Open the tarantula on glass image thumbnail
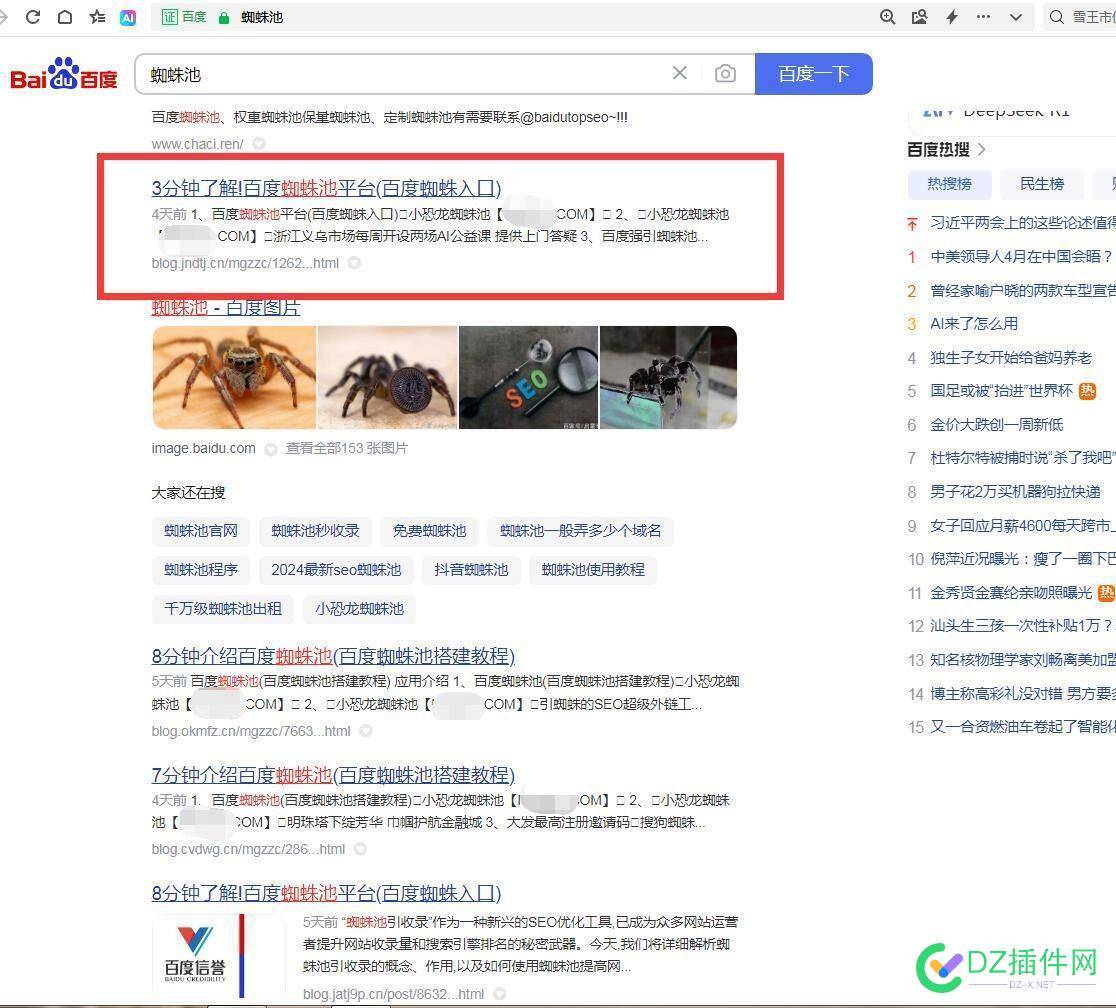Screen dimensions: 1116x1008 click(x=668, y=377)
